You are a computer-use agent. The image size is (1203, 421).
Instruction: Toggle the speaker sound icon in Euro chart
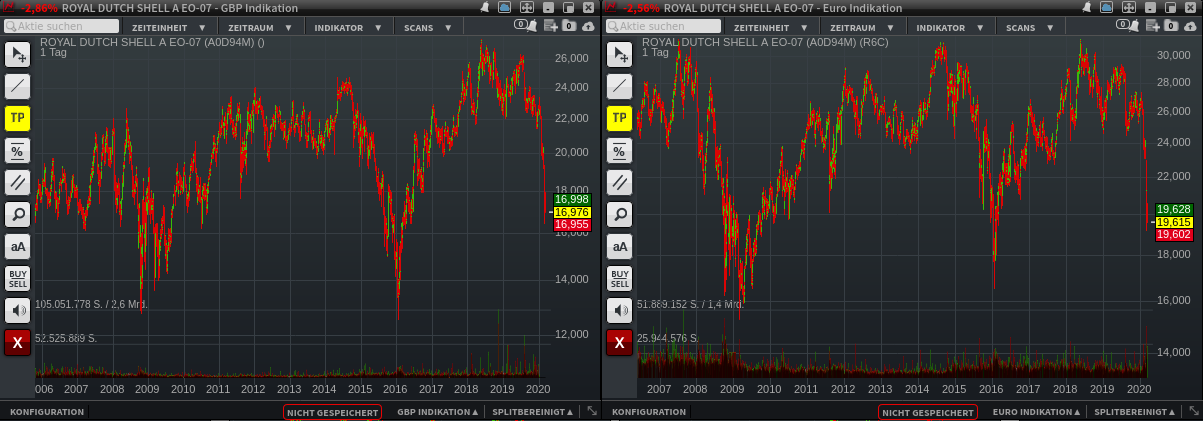click(x=620, y=310)
